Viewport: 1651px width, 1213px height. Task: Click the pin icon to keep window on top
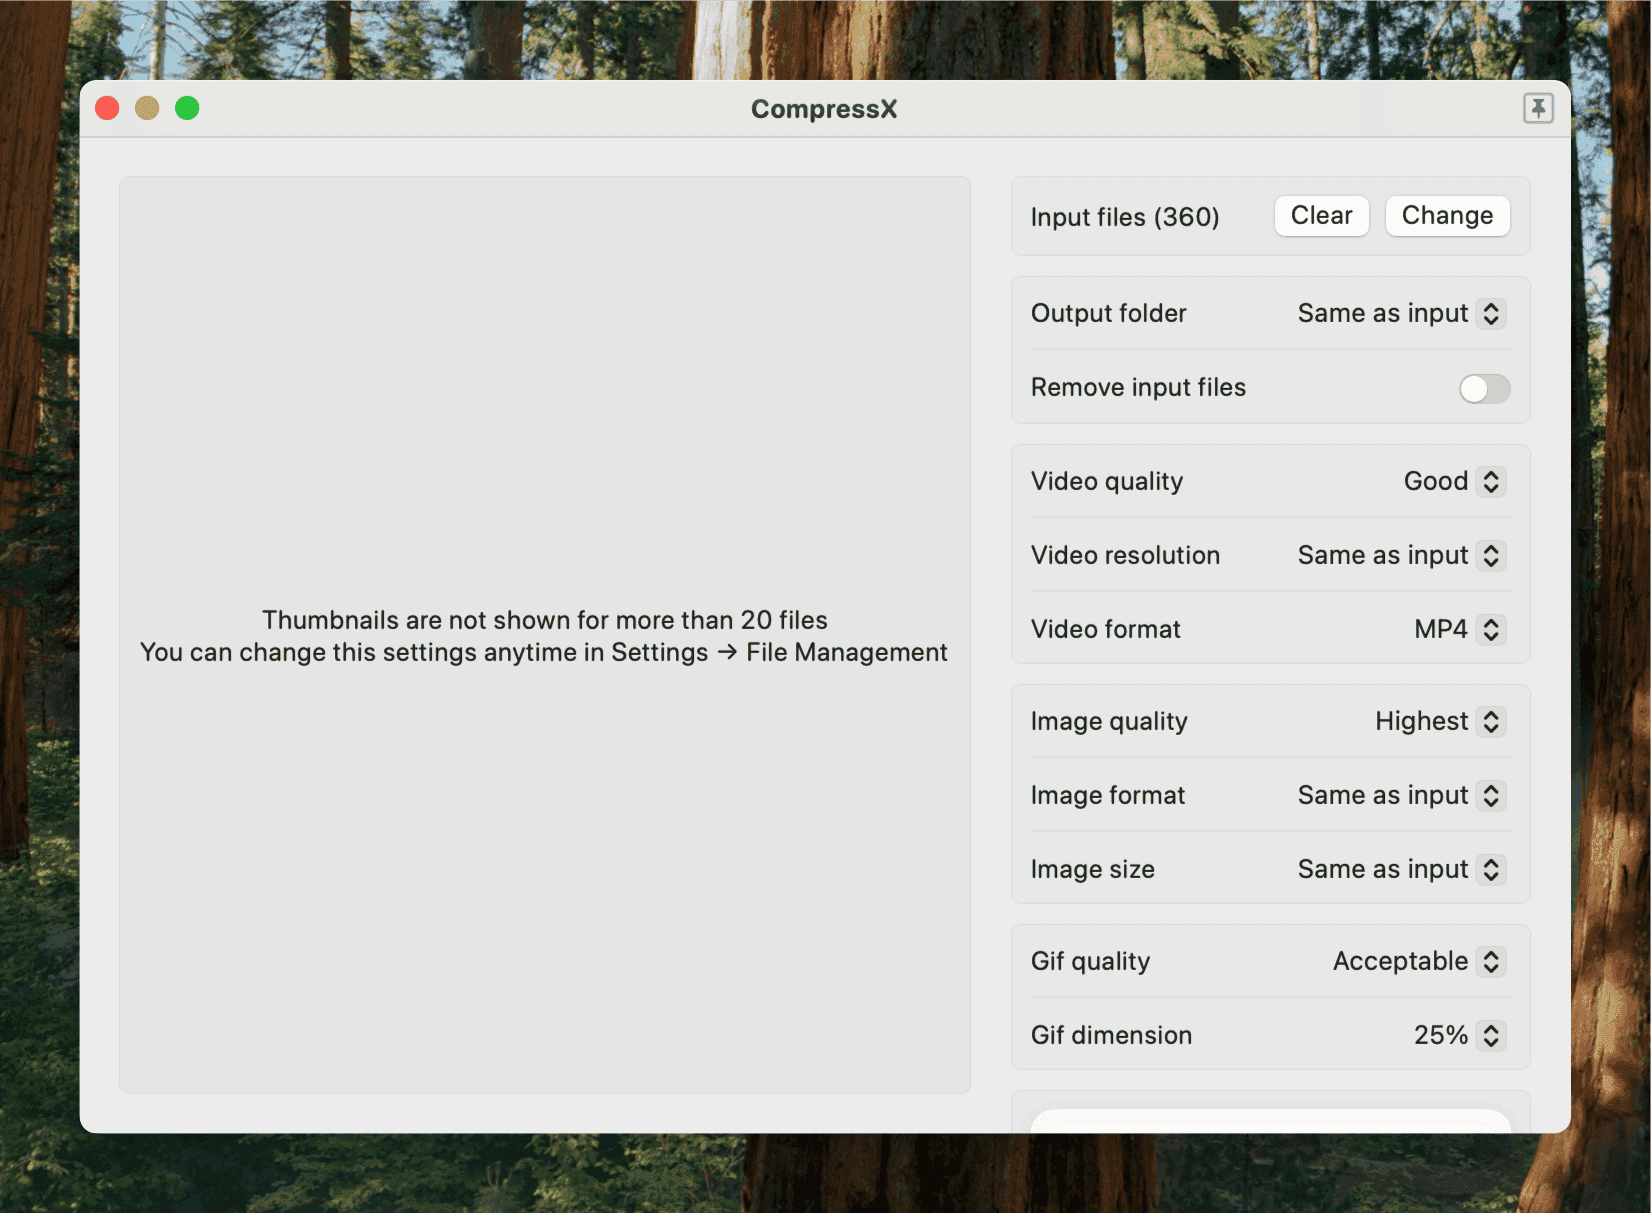(x=1538, y=108)
